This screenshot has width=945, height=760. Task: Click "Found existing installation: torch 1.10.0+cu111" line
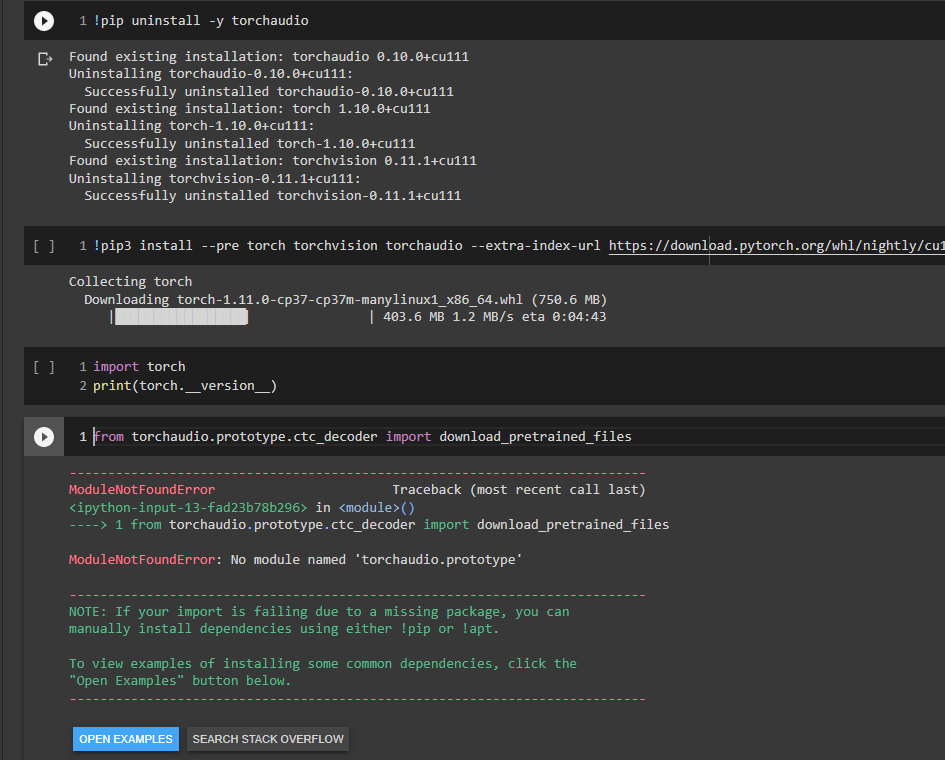[x=250, y=108]
